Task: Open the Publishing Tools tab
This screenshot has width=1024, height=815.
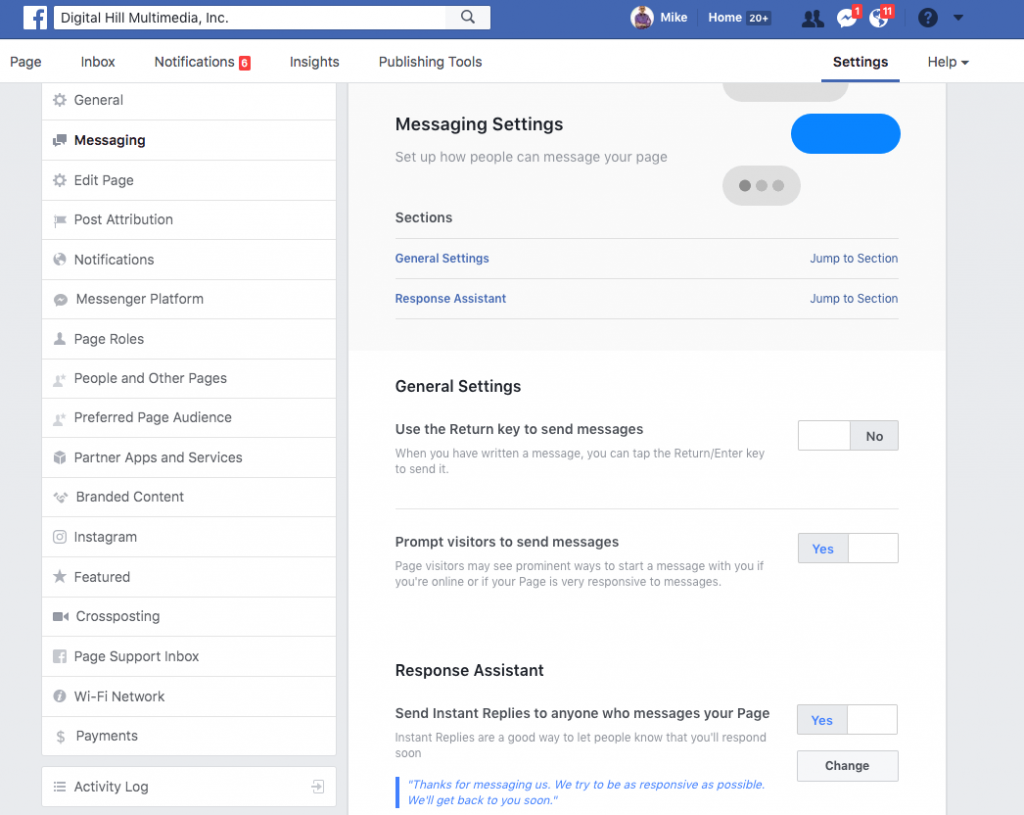Action: [x=429, y=61]
